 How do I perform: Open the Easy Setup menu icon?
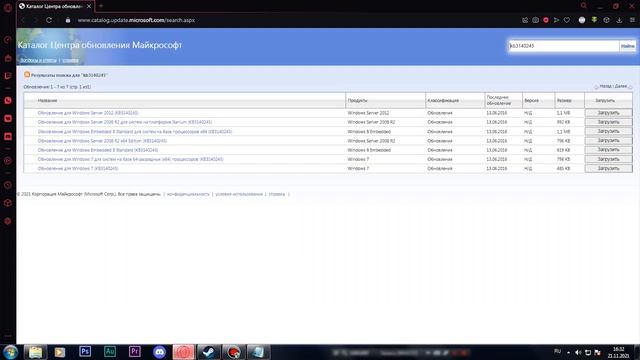click(x=632, y=20)
